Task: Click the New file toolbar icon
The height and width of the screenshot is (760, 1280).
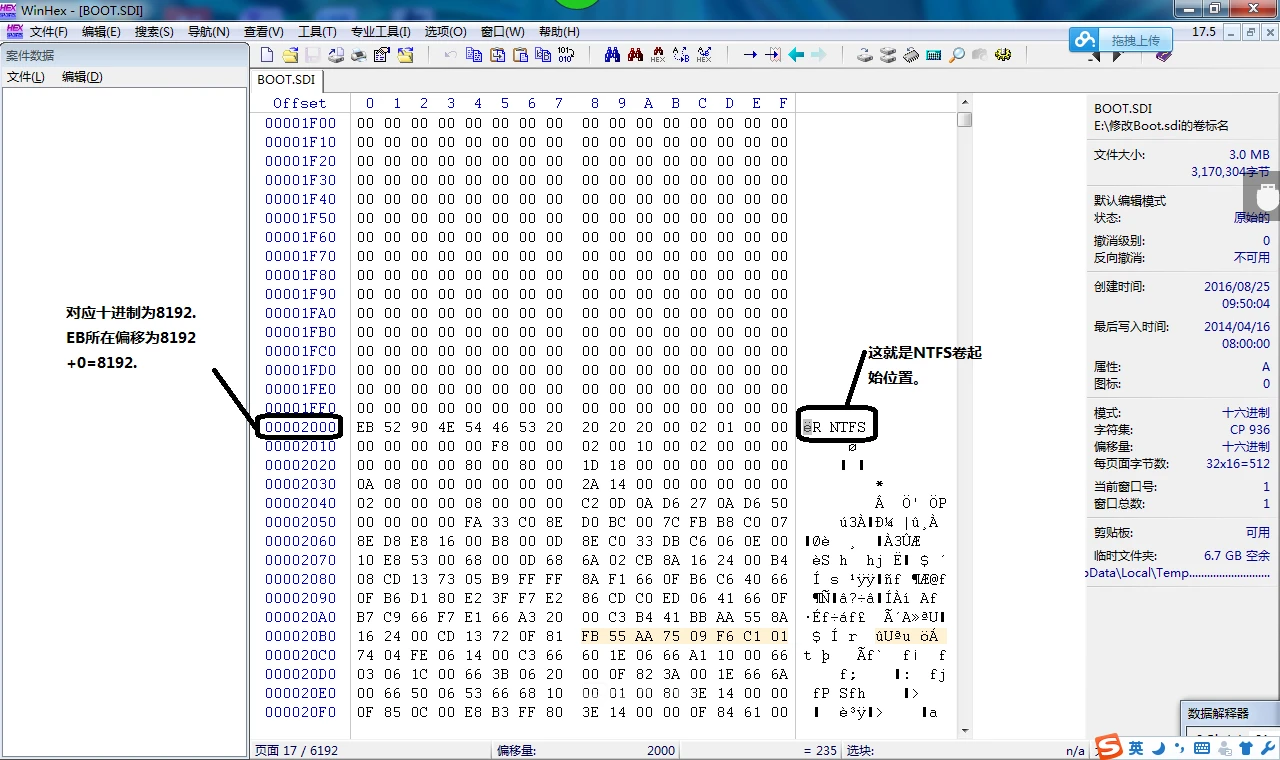Action: (267, 55)
